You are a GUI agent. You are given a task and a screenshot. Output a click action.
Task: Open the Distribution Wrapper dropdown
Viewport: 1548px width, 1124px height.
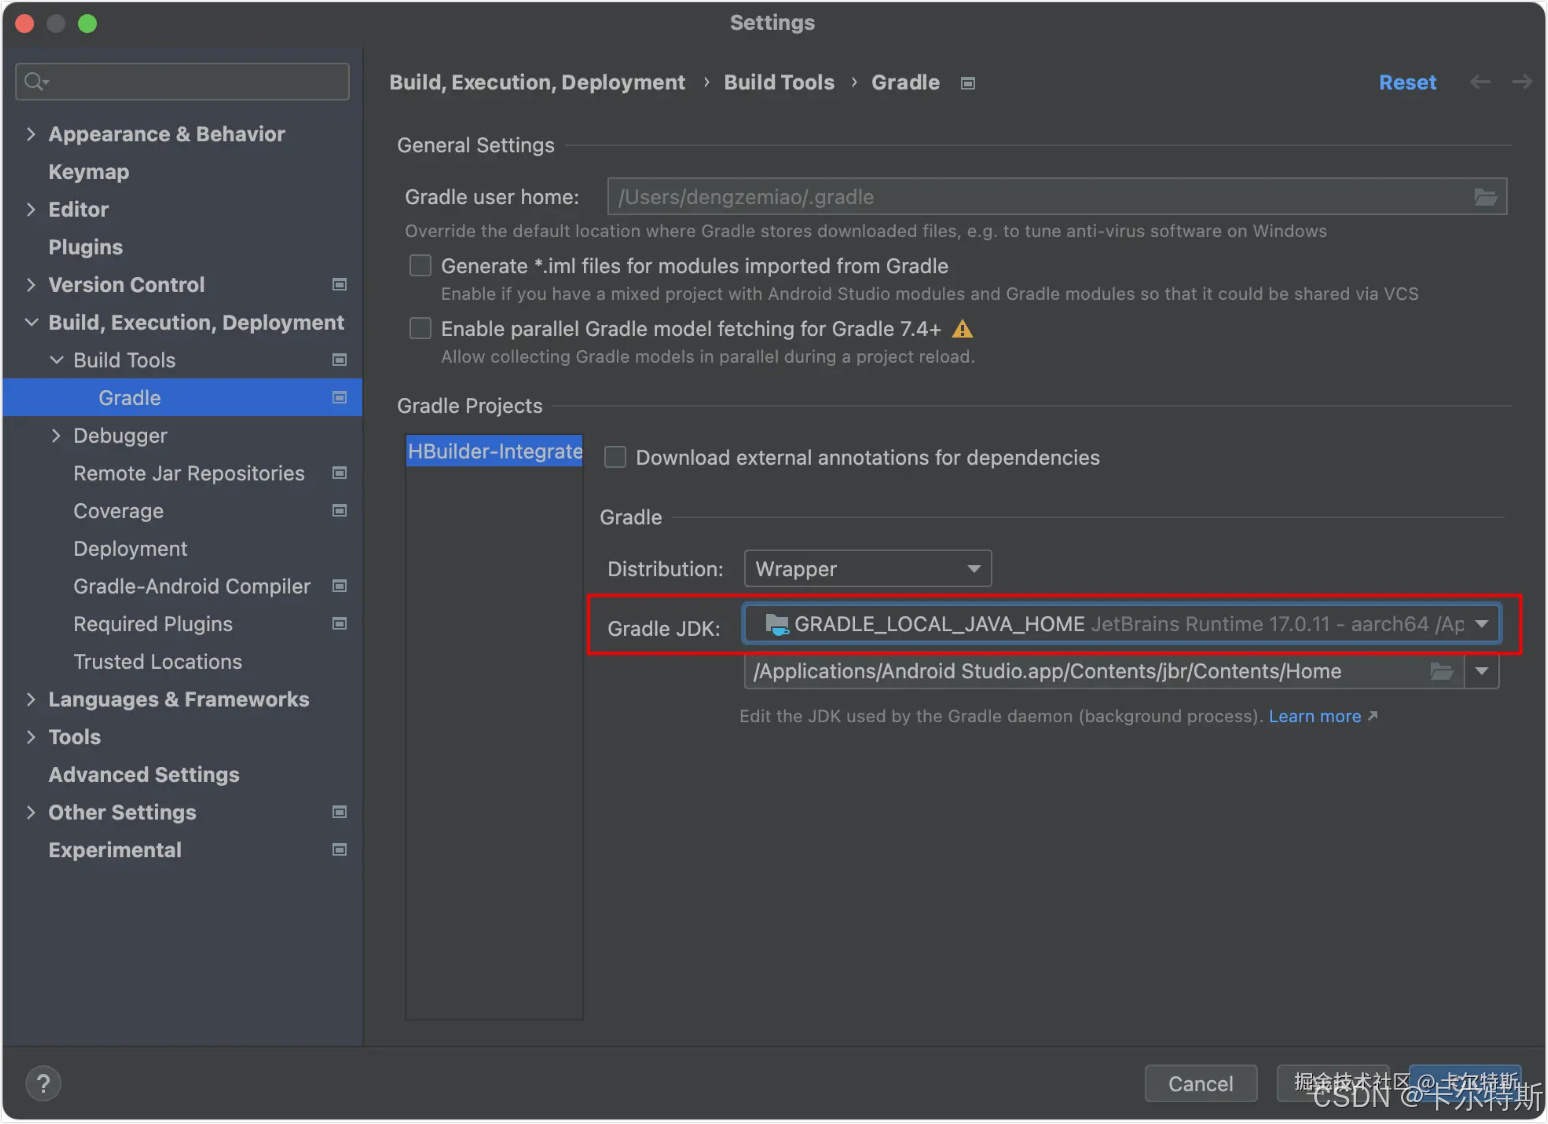tap(868, 569)
